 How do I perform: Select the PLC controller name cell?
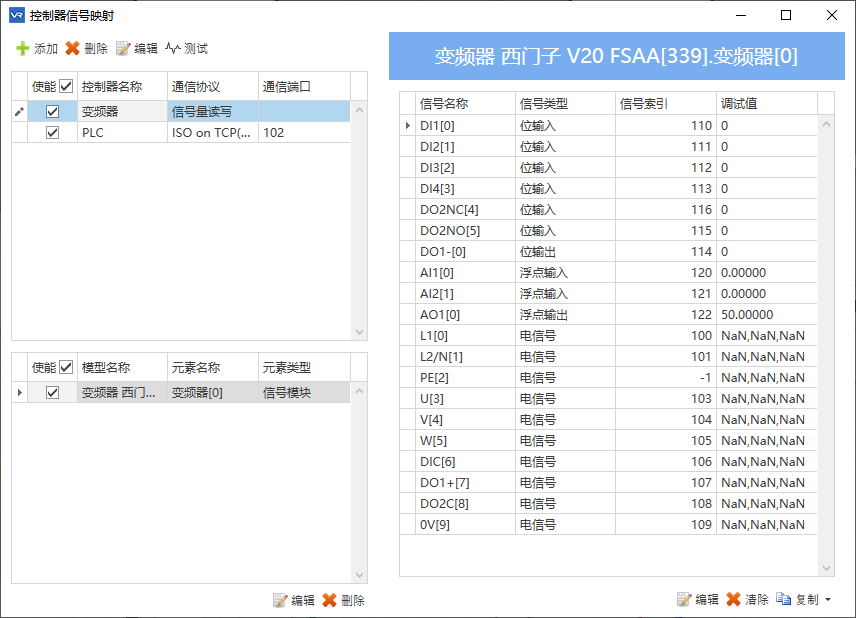122,133
